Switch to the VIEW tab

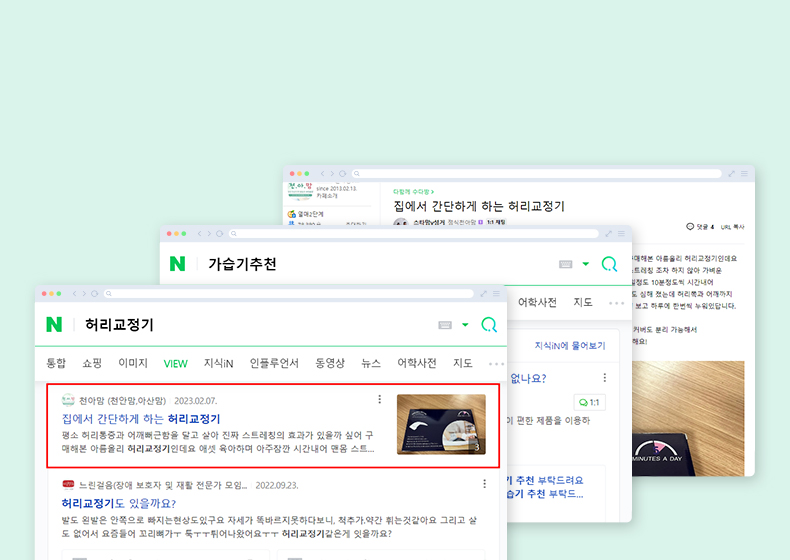175,363
